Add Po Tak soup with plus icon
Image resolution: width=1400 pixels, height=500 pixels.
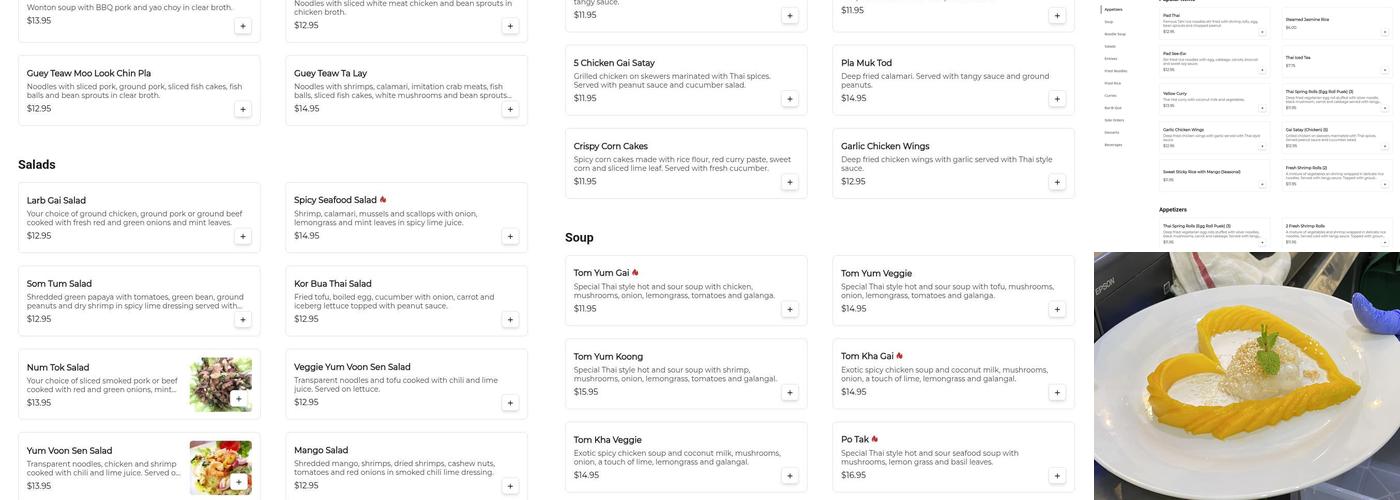coord(1057,476)
